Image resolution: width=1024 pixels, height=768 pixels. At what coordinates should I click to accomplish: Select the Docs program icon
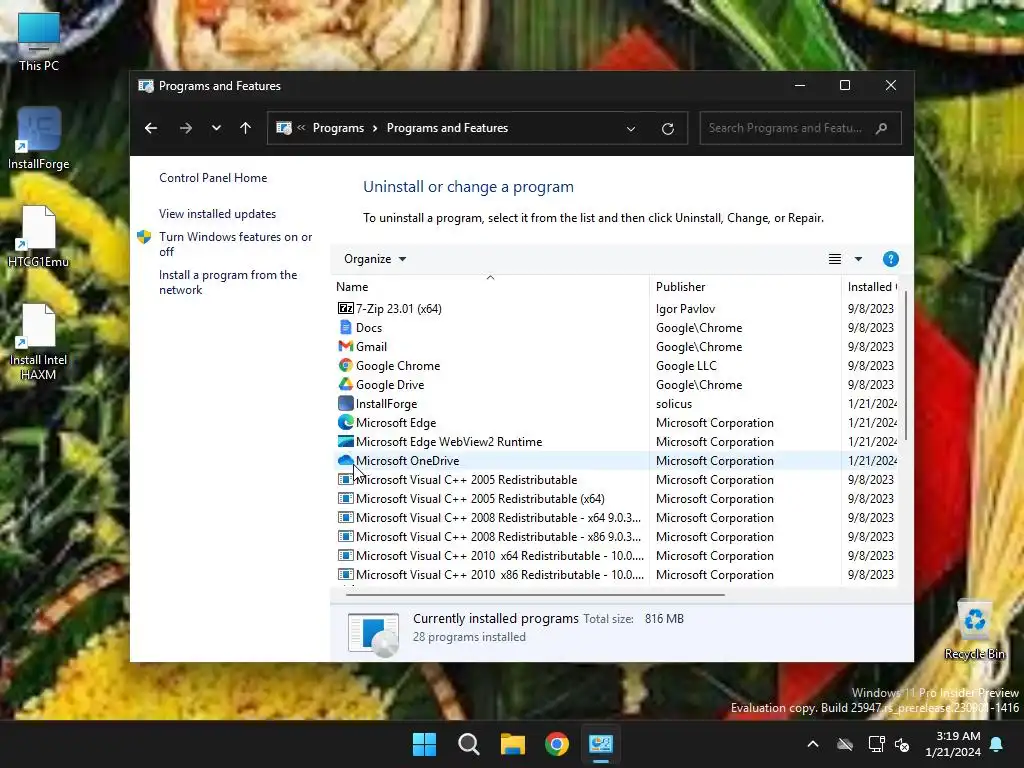pos(345,327)
